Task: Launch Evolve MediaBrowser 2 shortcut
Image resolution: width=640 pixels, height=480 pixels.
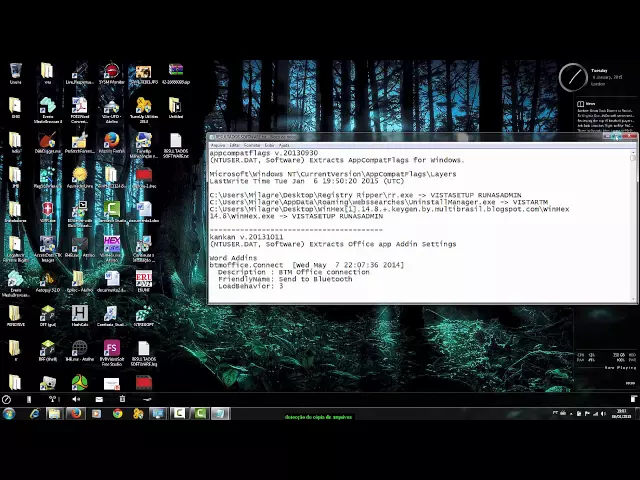Action: pos(48,110)
